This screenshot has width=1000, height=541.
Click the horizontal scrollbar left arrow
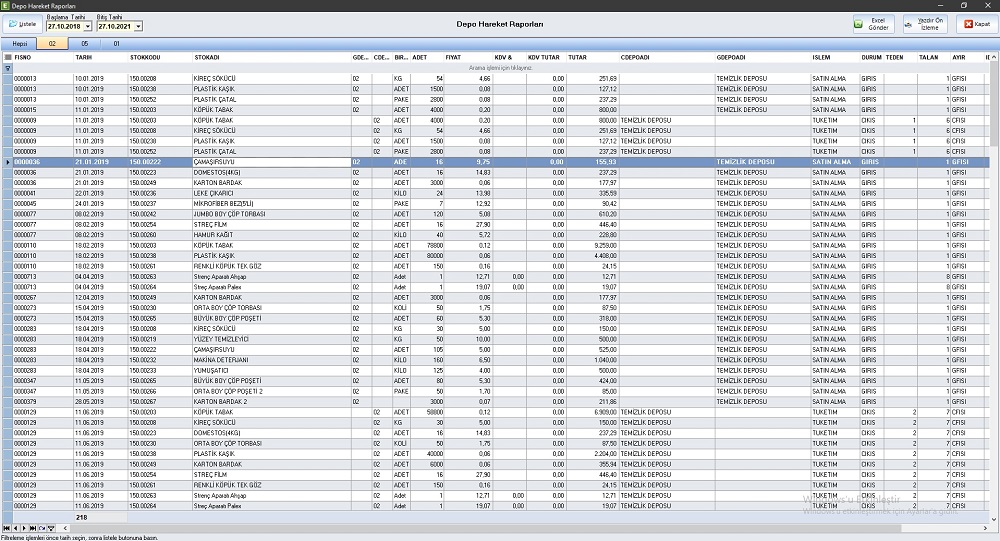click(65, 528)
